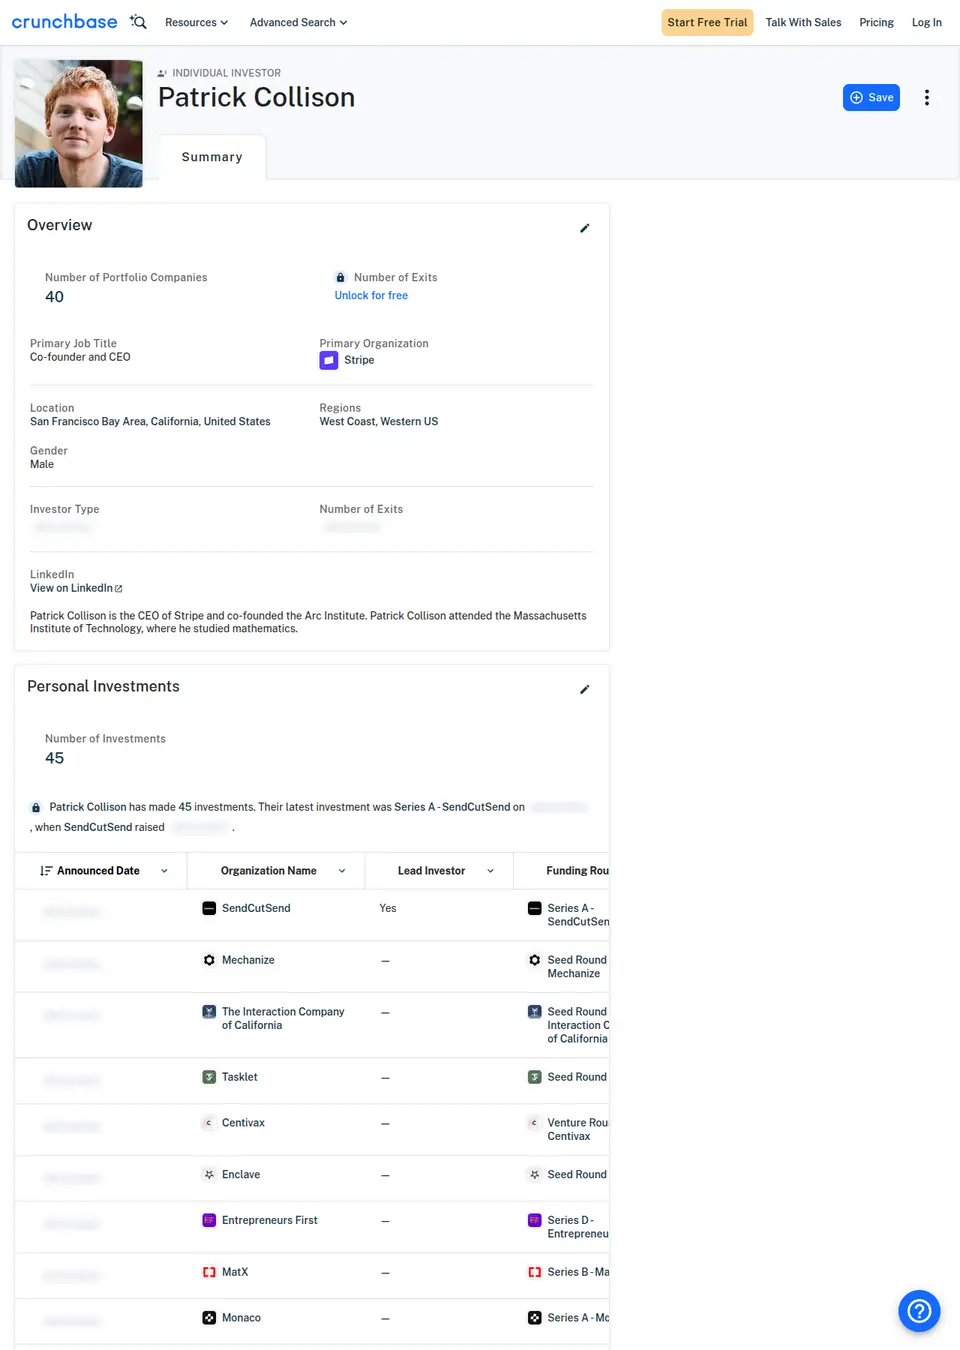960x1350 pixels.
Task: Click the Centivax company logo icon
Action: pyautogui.click(x=209, y=1123)
